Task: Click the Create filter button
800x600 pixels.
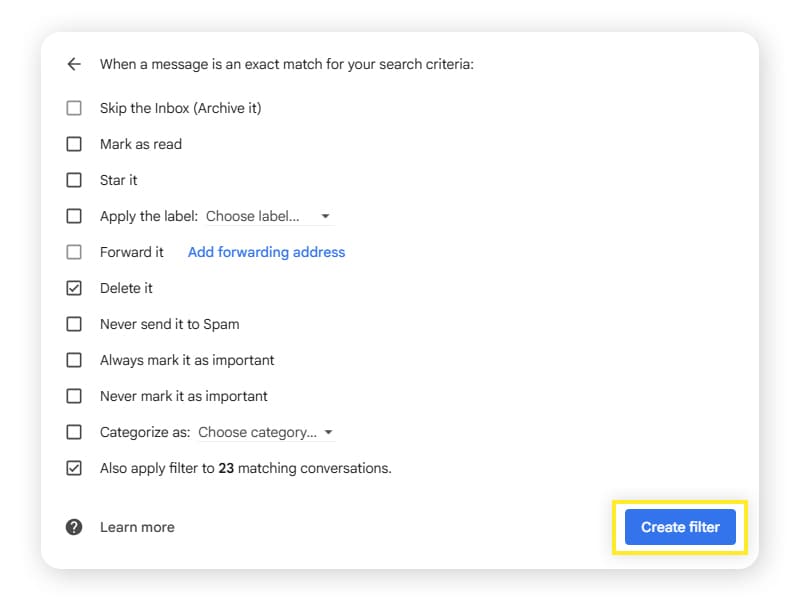Action: pyautogui.click(x=680, y=527)
